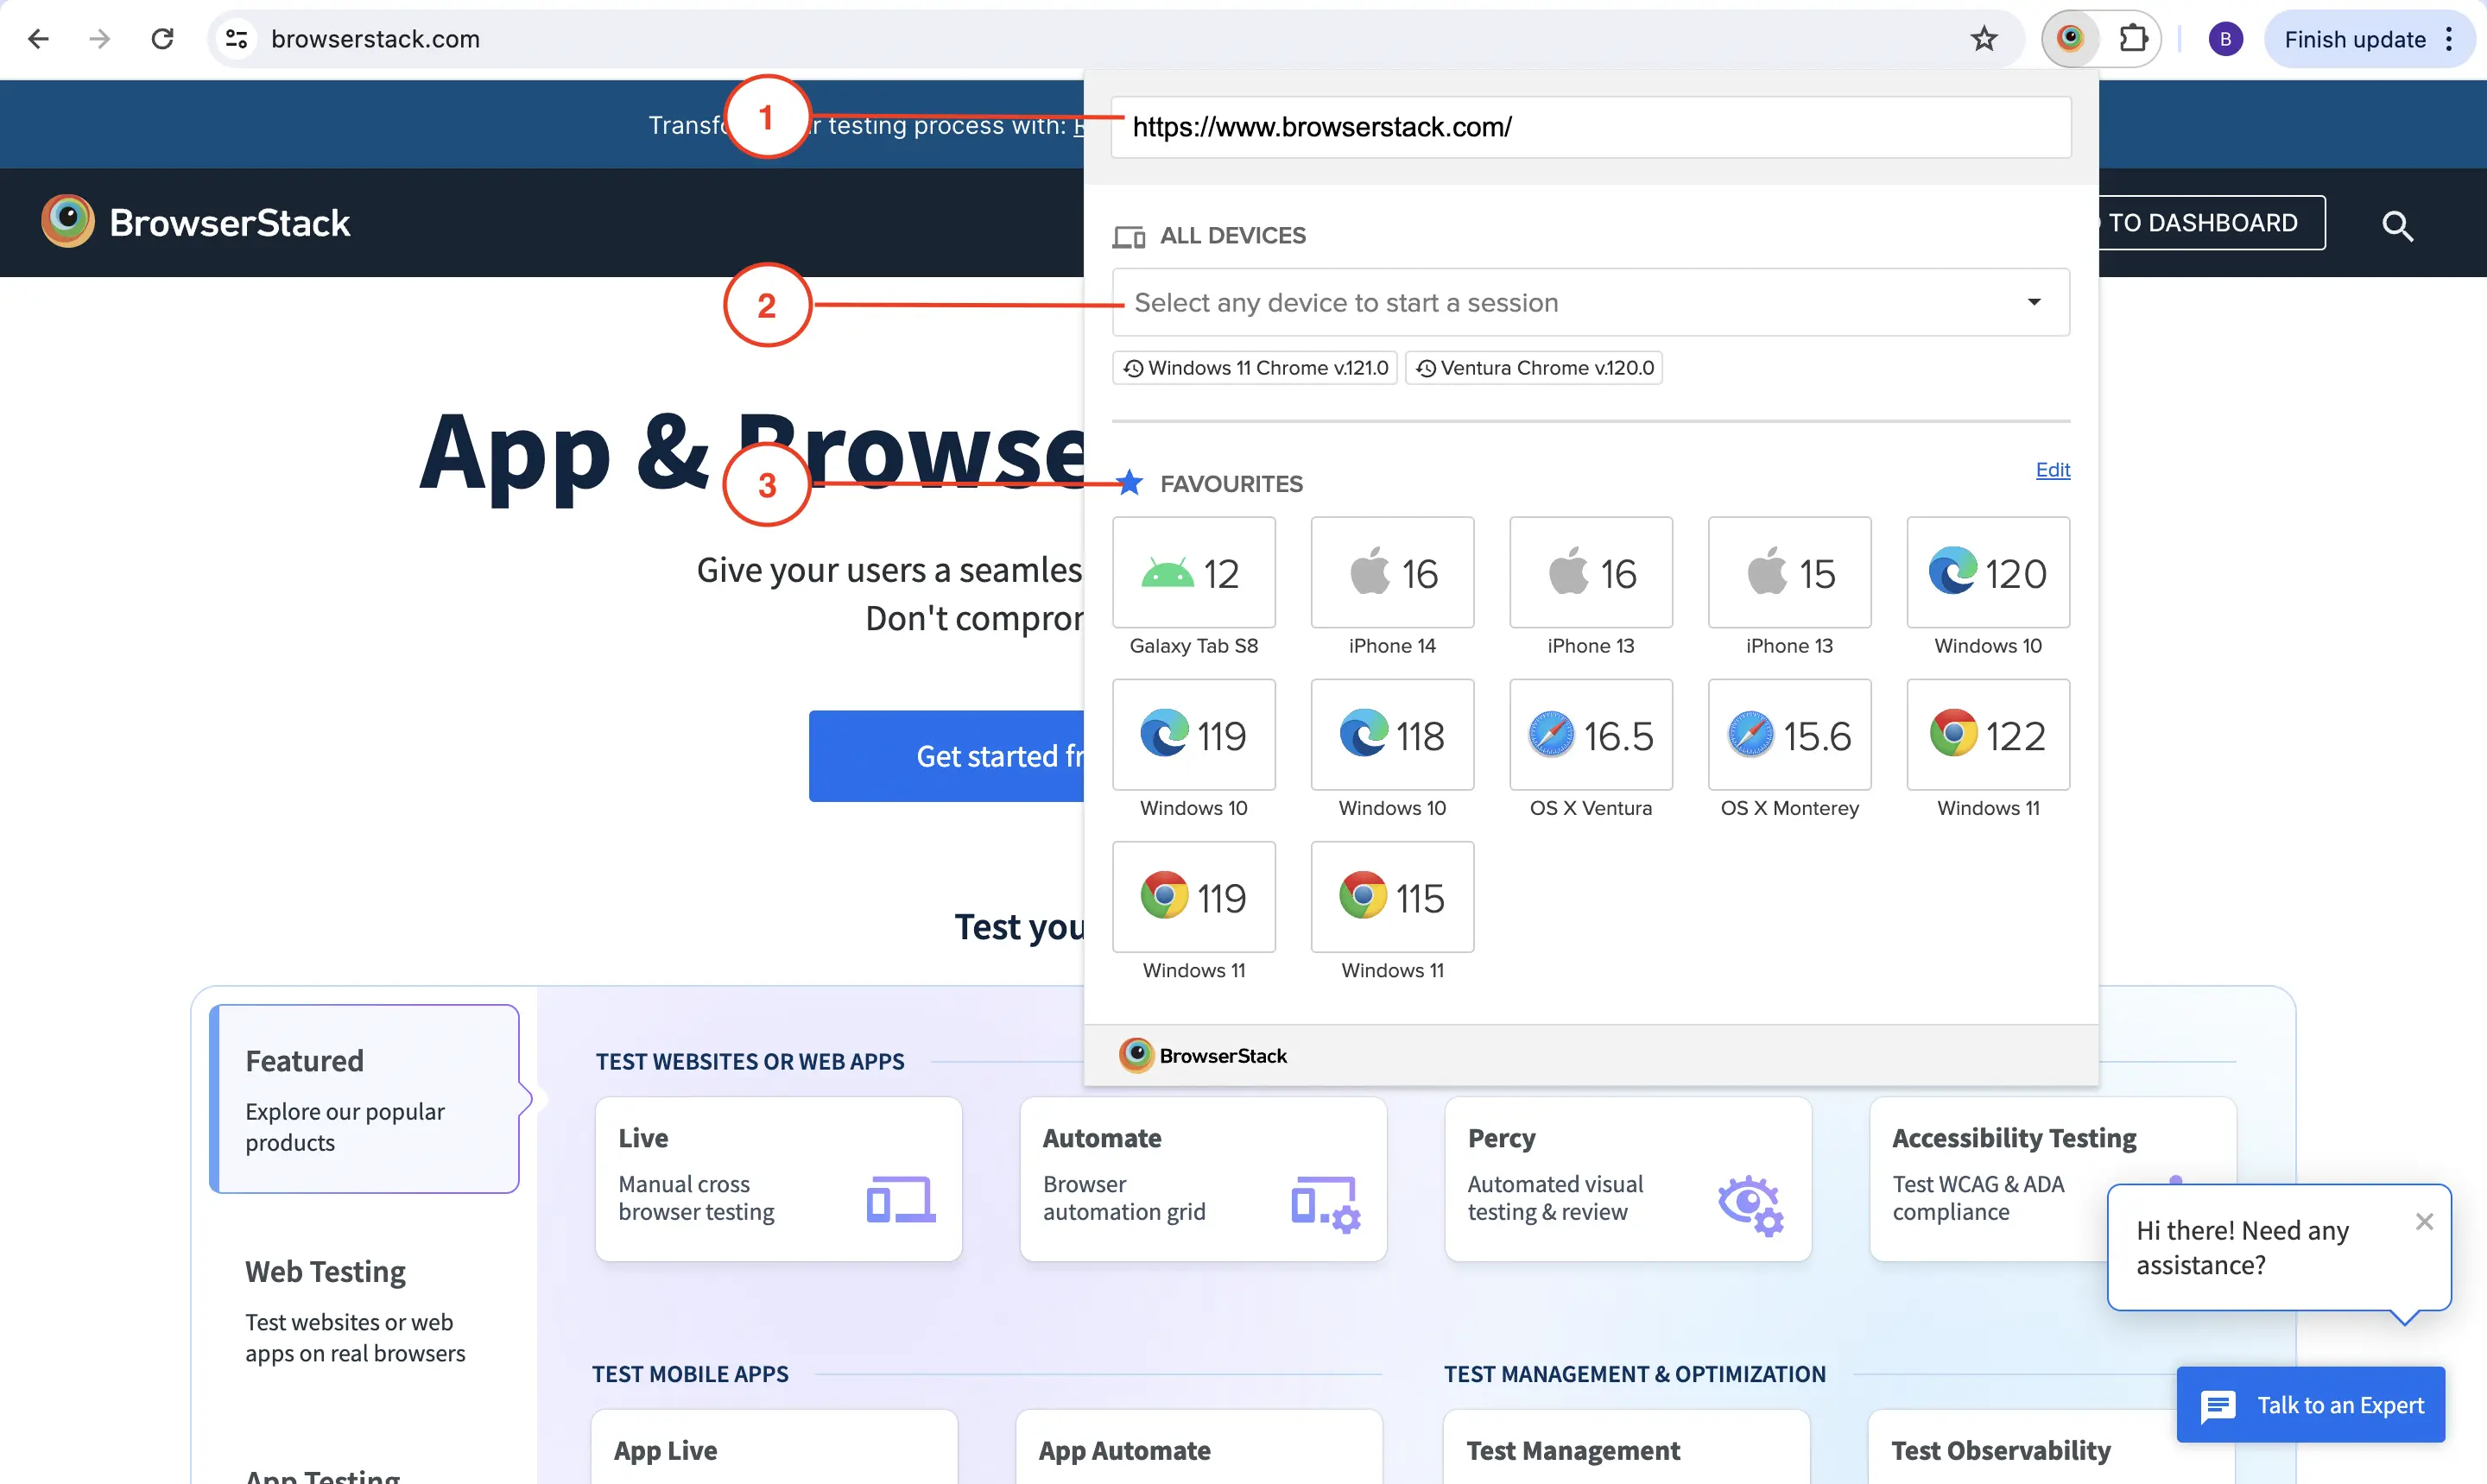This screenshot has width=2487, height=1484.
Task: Open Chrome three-dot menu next to Finish update
Action: (2448, 39)
